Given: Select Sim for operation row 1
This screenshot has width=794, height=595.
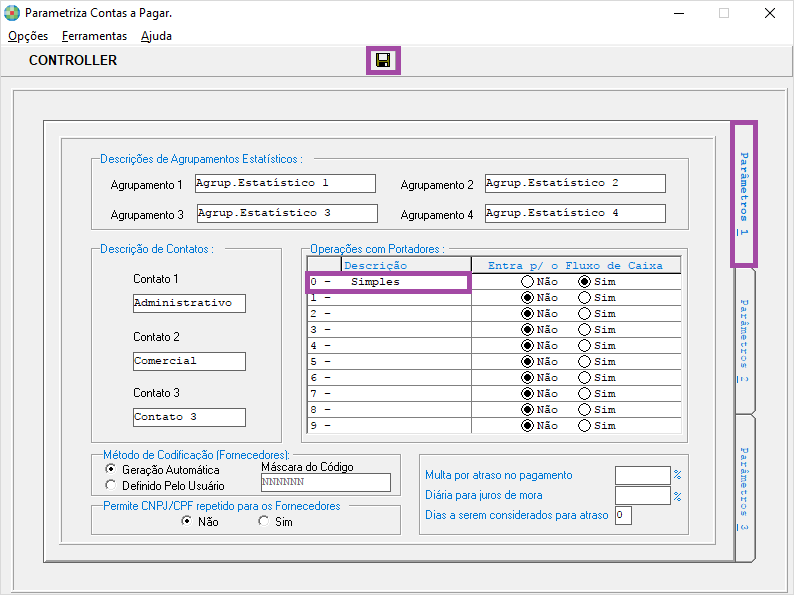Looking at the screenshot, I should pos(584,298).
